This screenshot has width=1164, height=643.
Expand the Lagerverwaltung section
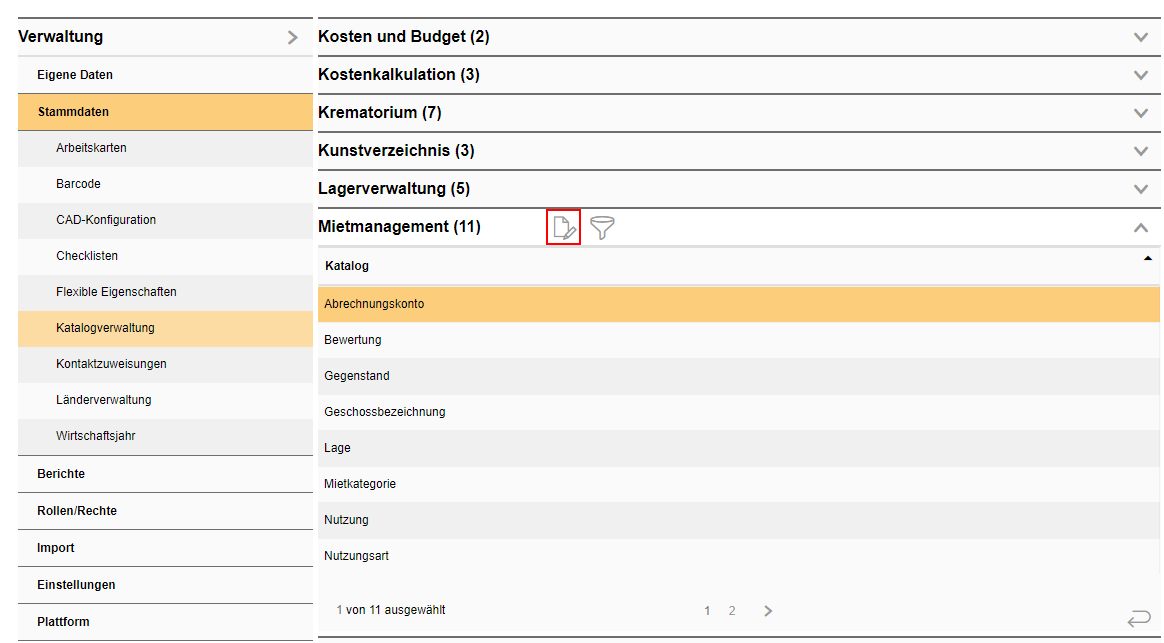pos(1140,189)
